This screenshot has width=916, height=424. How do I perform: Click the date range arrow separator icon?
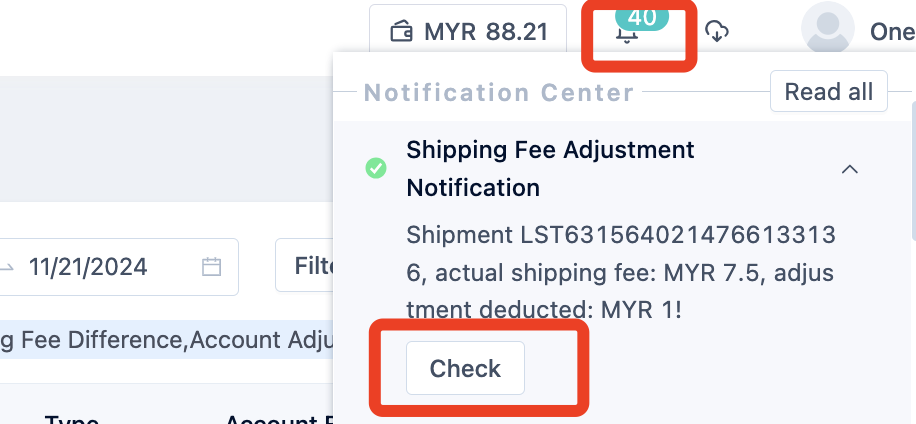click(7, 267)
